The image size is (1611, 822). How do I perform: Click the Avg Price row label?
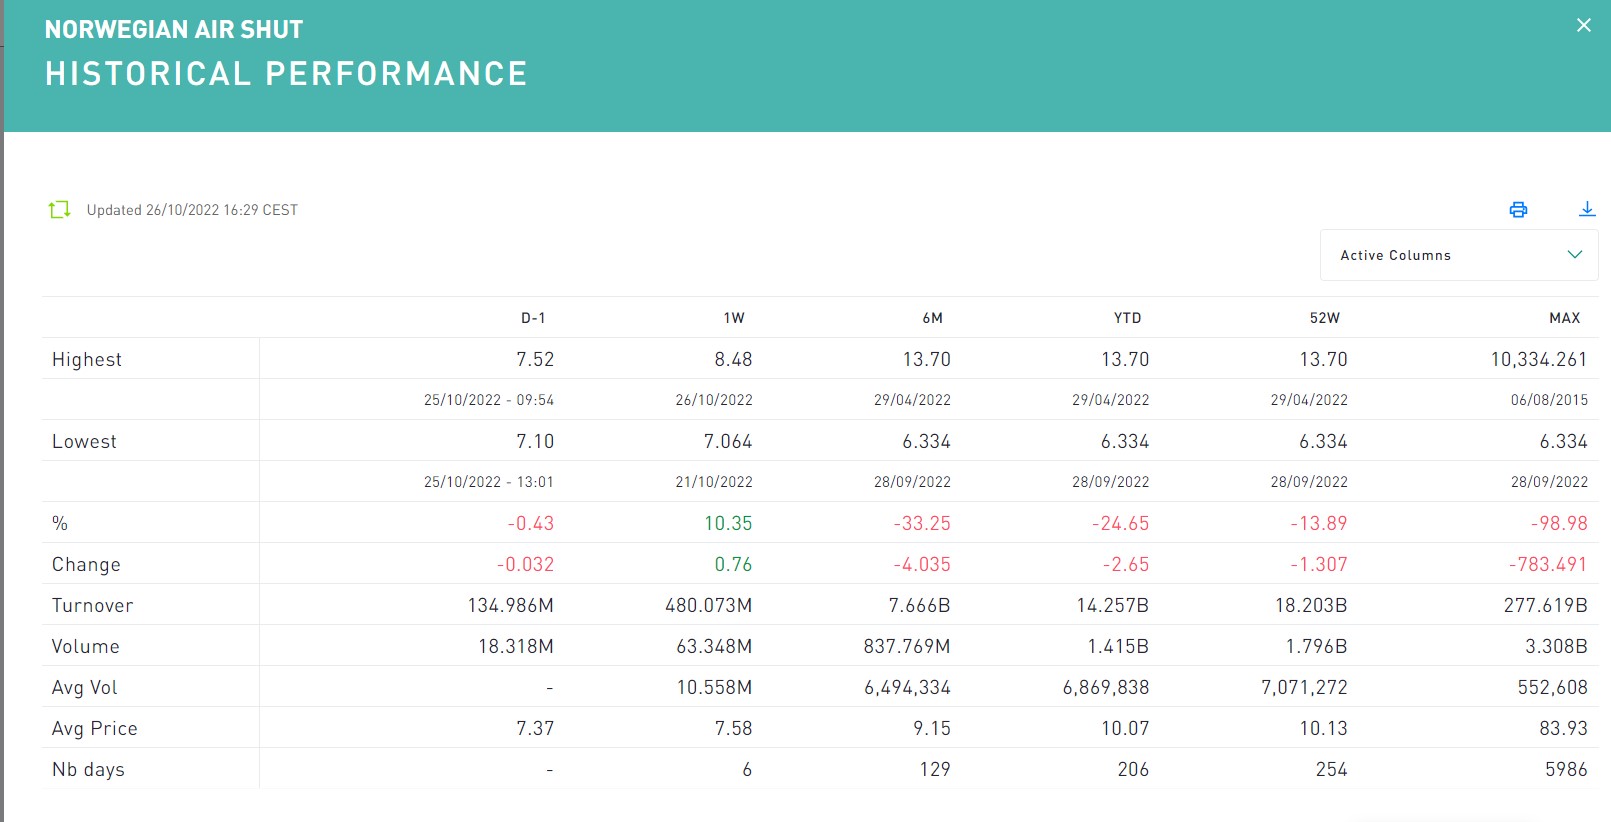pos(95,729)
